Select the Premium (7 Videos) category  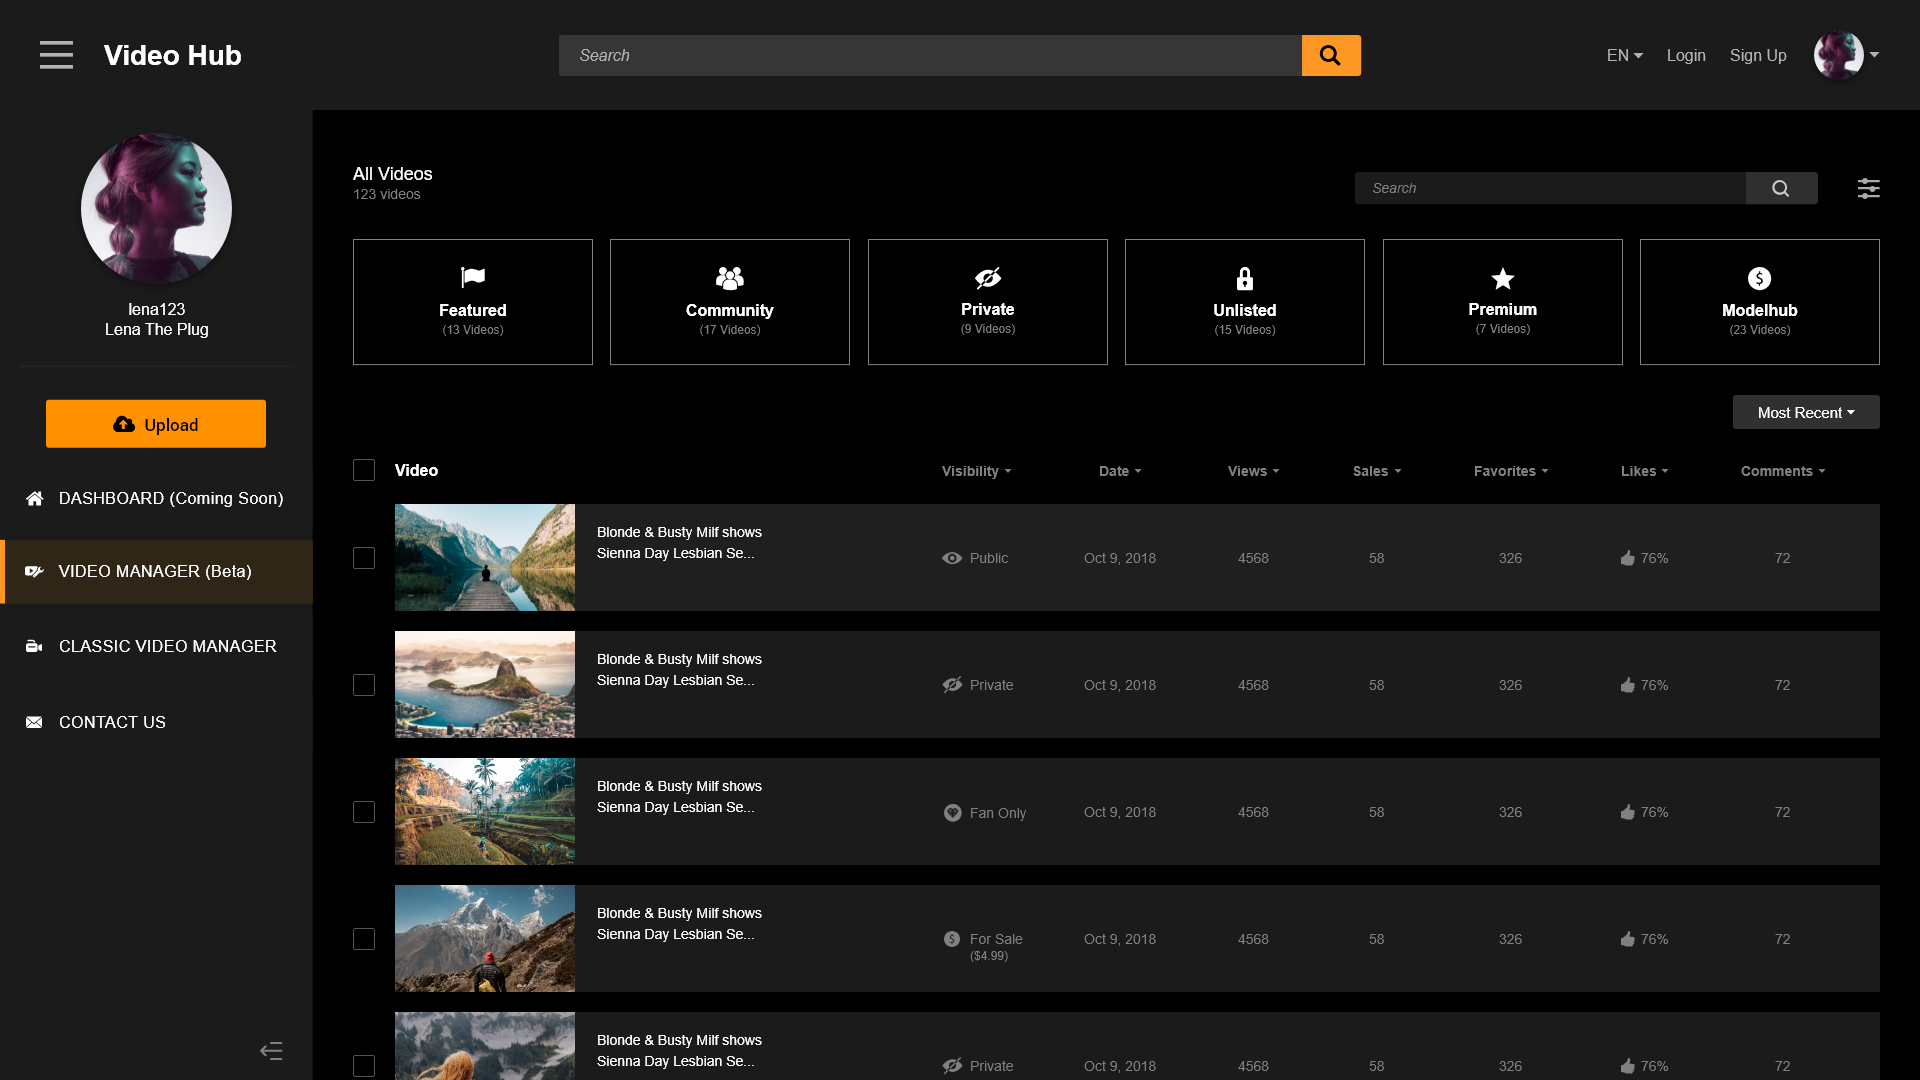click(1503, 302)
